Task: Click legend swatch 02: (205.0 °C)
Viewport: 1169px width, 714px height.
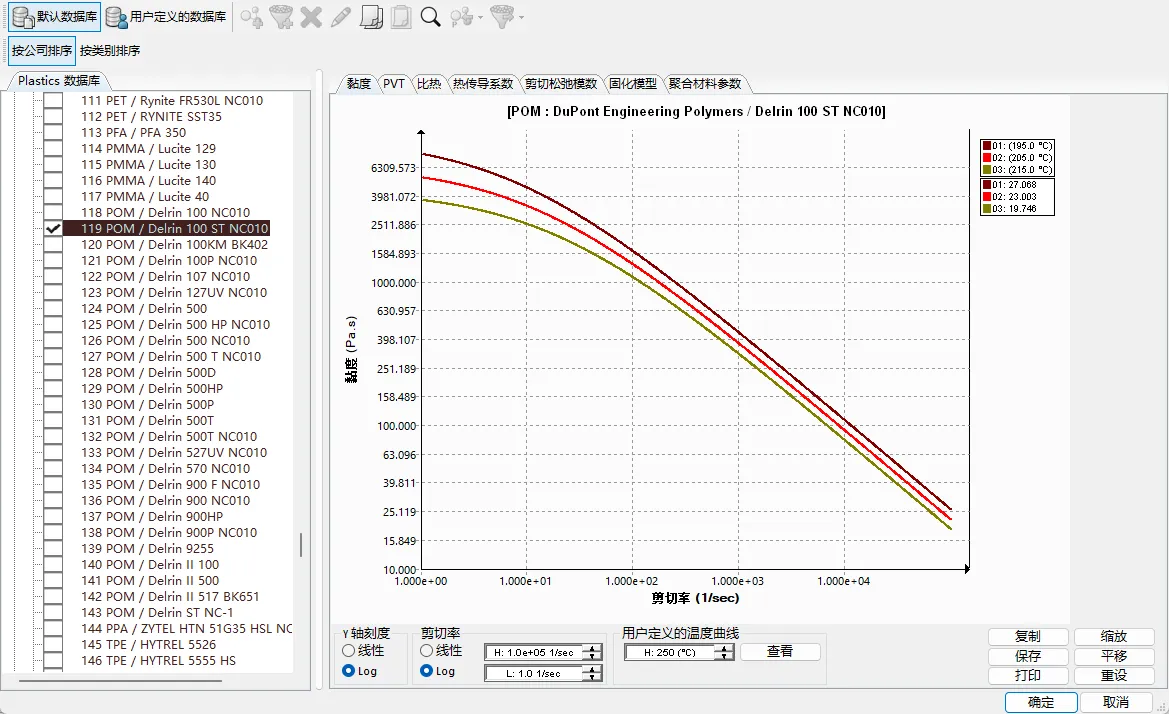Action: [987, 158]
